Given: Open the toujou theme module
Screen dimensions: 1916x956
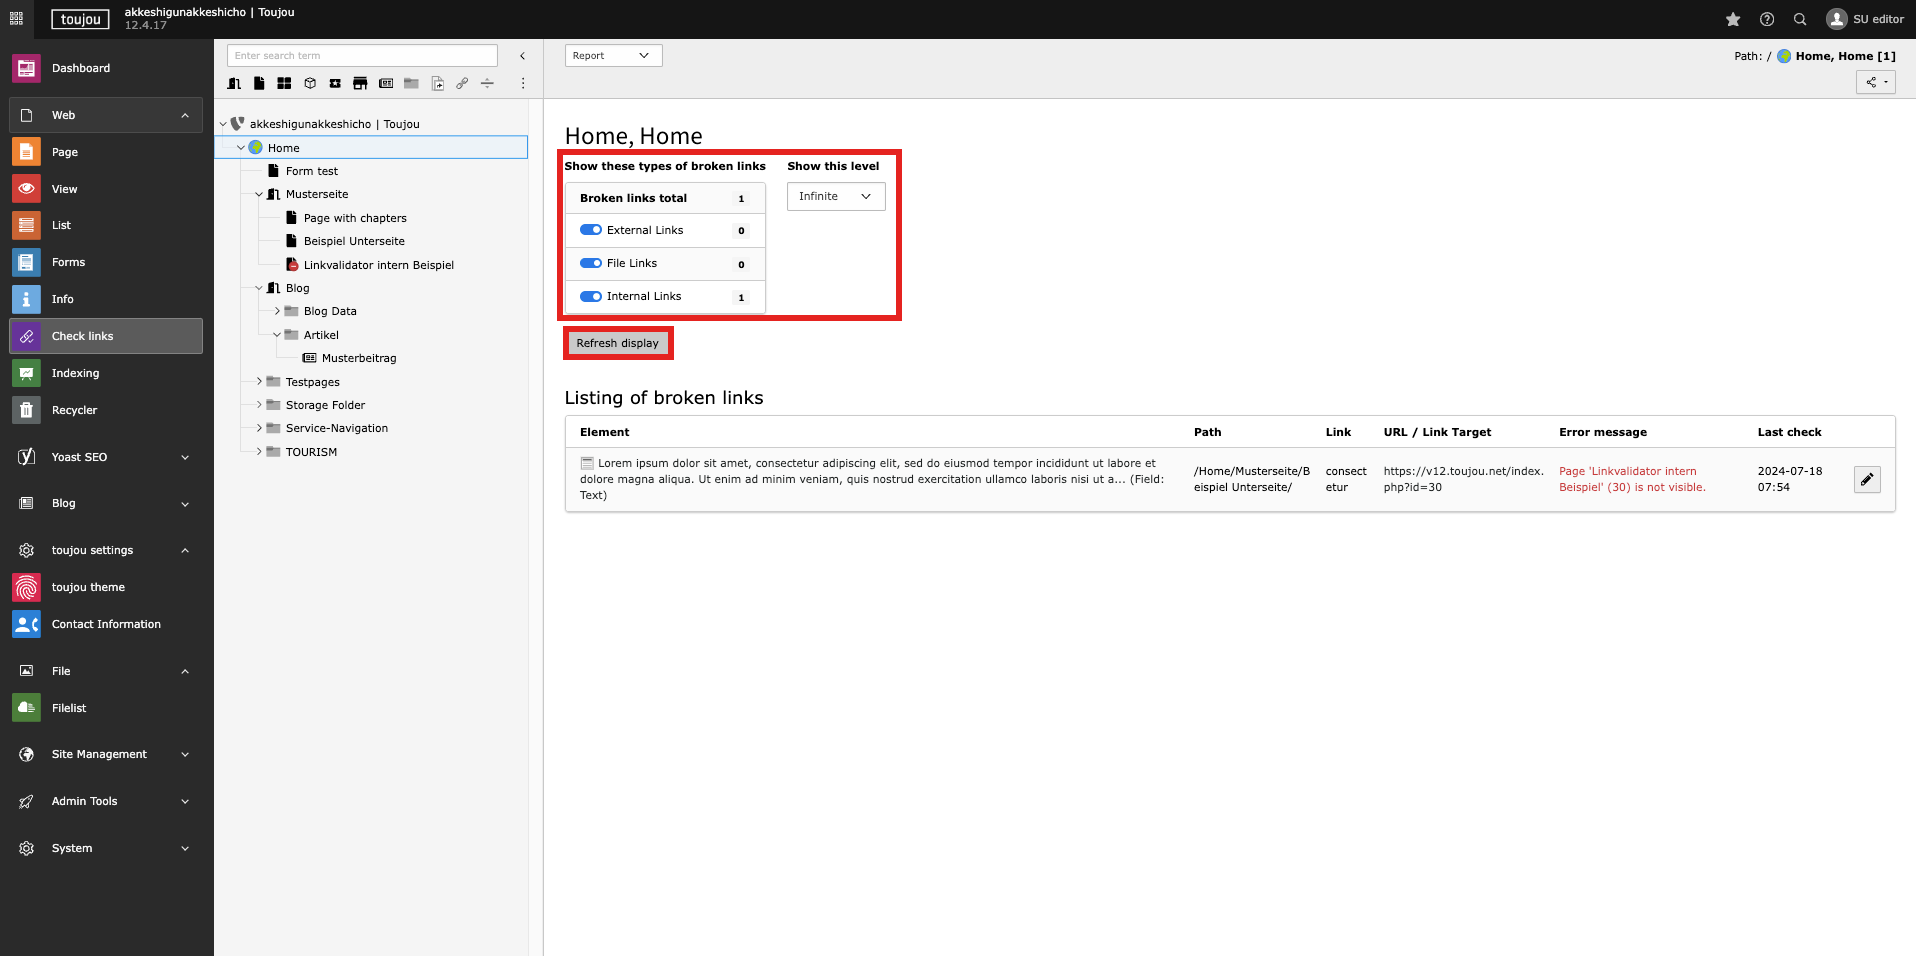Looking at the screenshot, I should pyautogui.click(x=88, y=587).
